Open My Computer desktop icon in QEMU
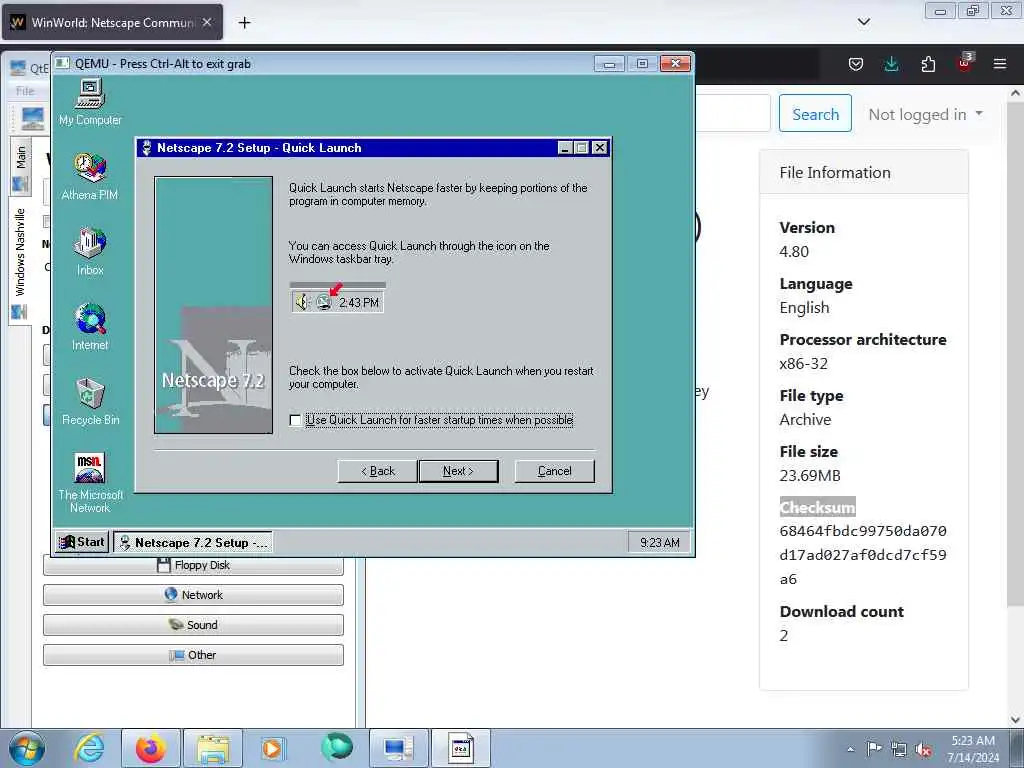The width and height of the screenshot is (1024, 768). [x=90, y=101]
